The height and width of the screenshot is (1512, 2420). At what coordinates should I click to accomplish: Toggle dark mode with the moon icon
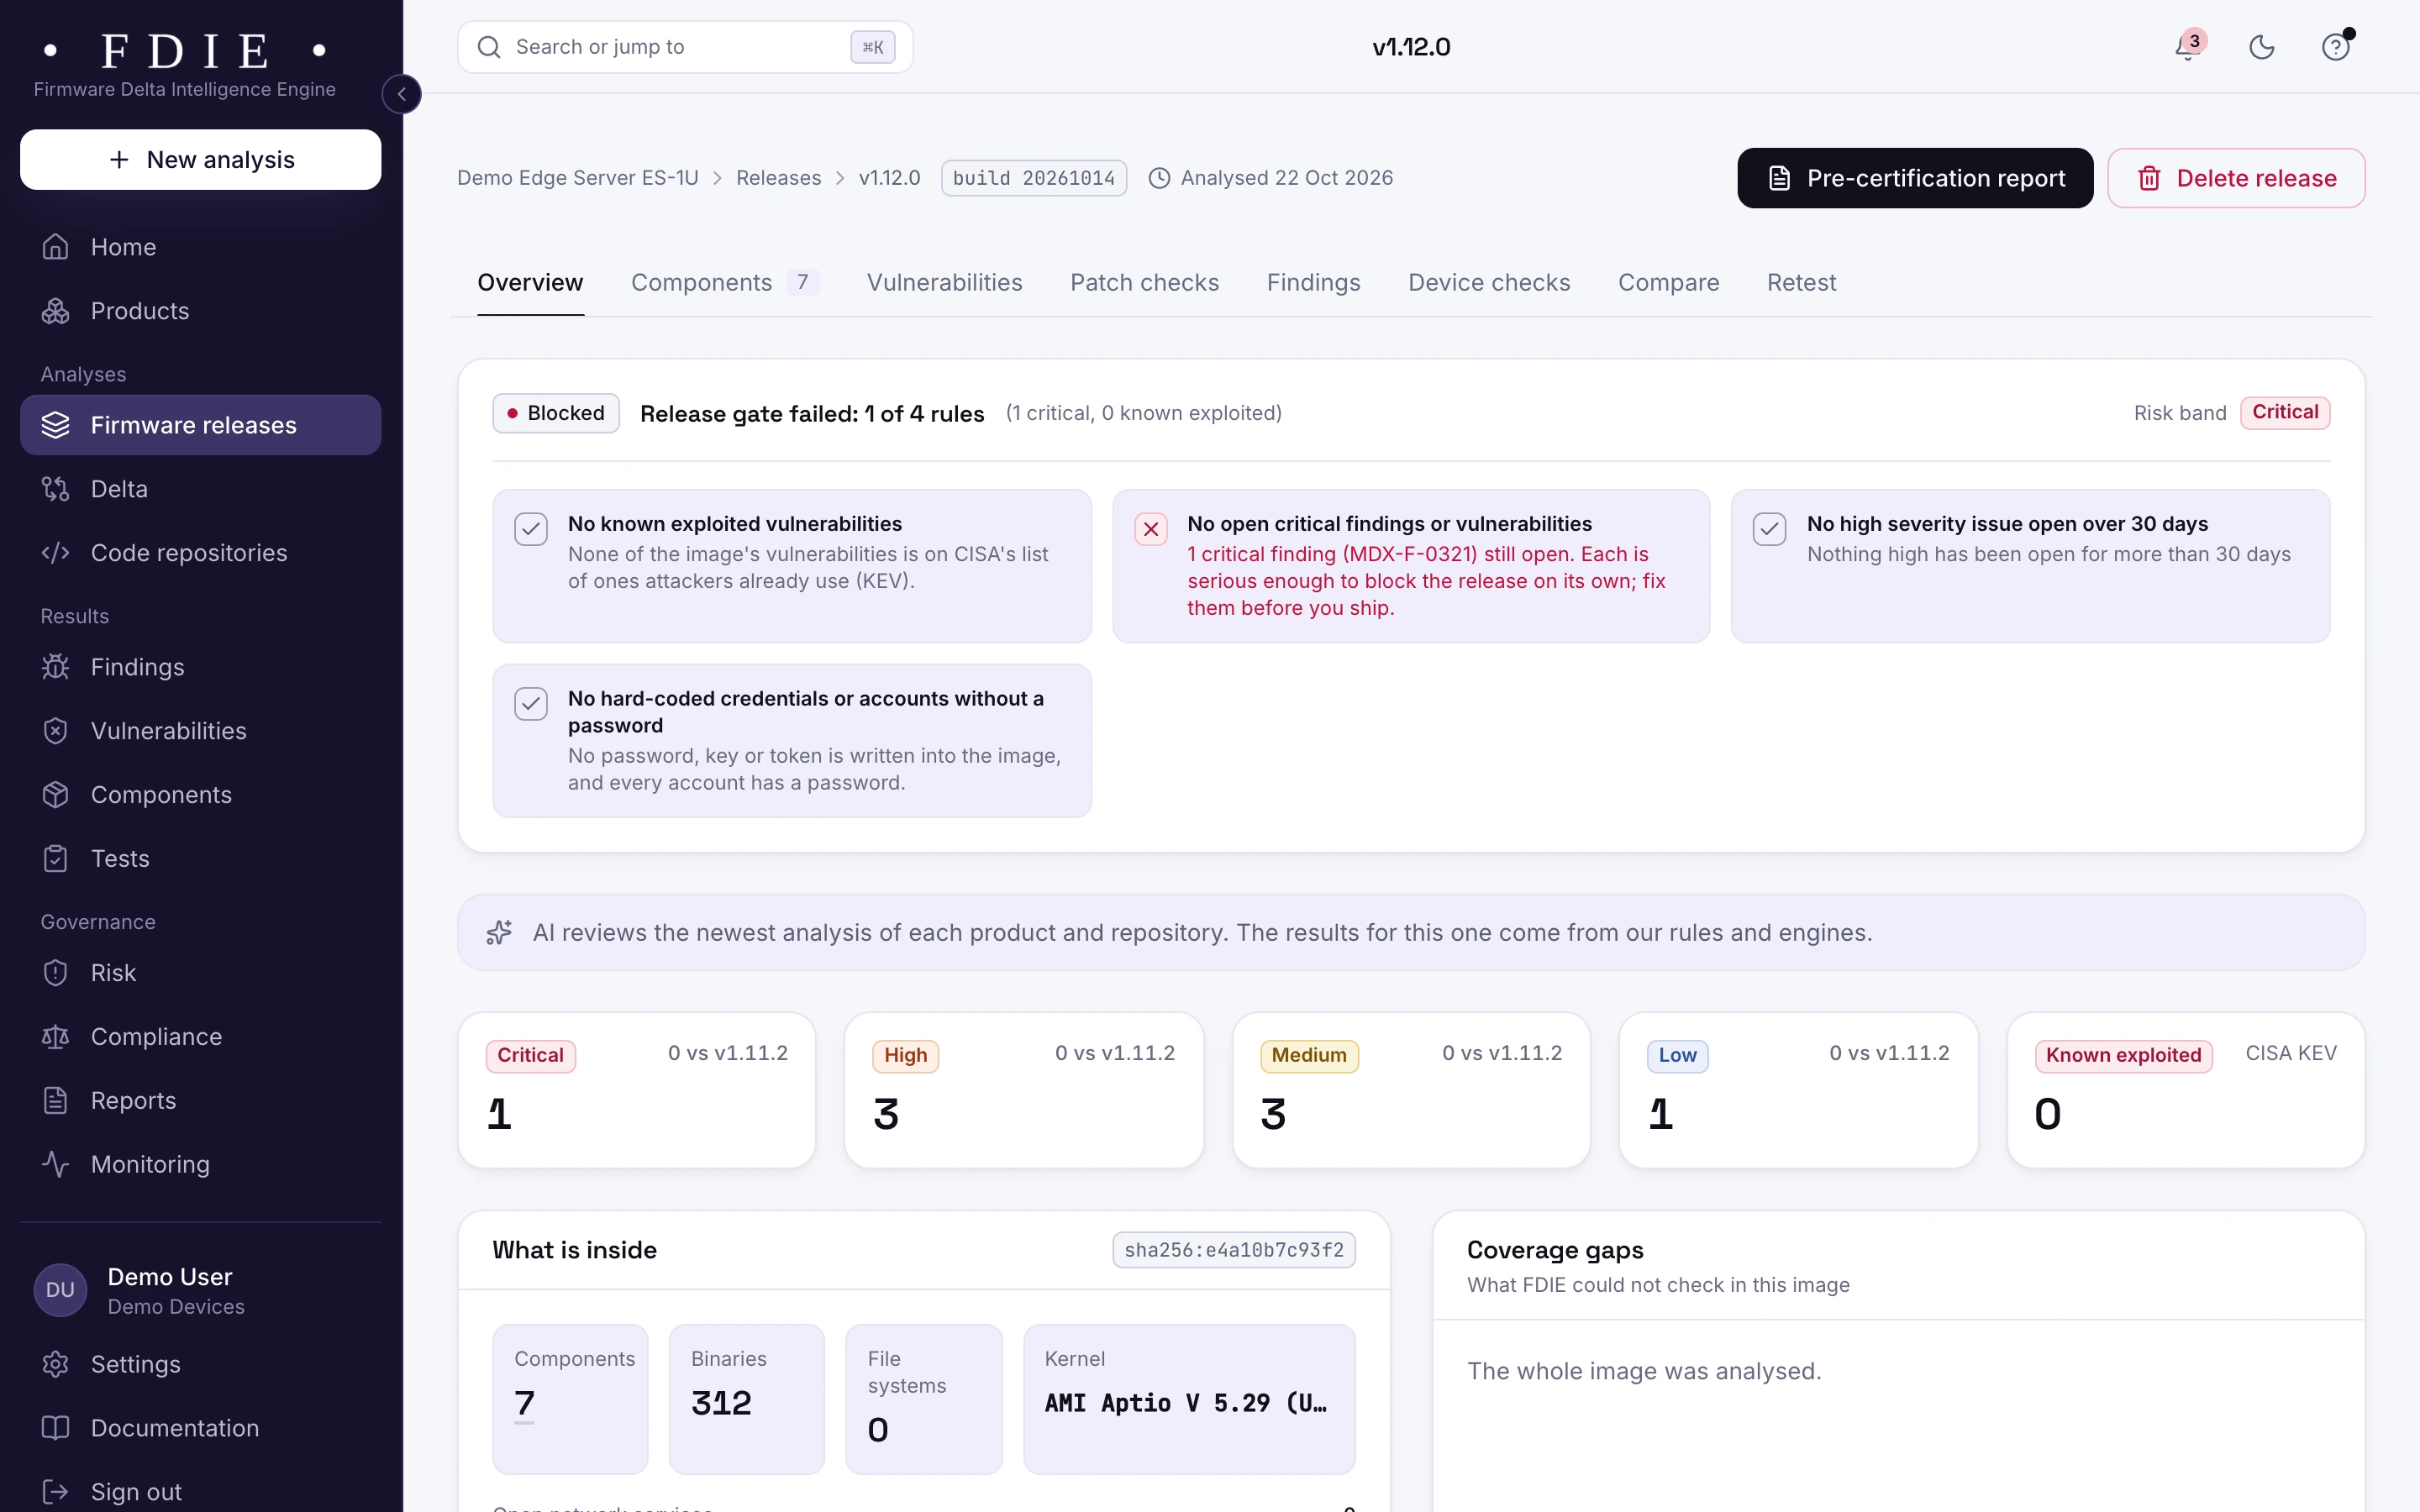pyautogui.click(x=2262, y=47)
